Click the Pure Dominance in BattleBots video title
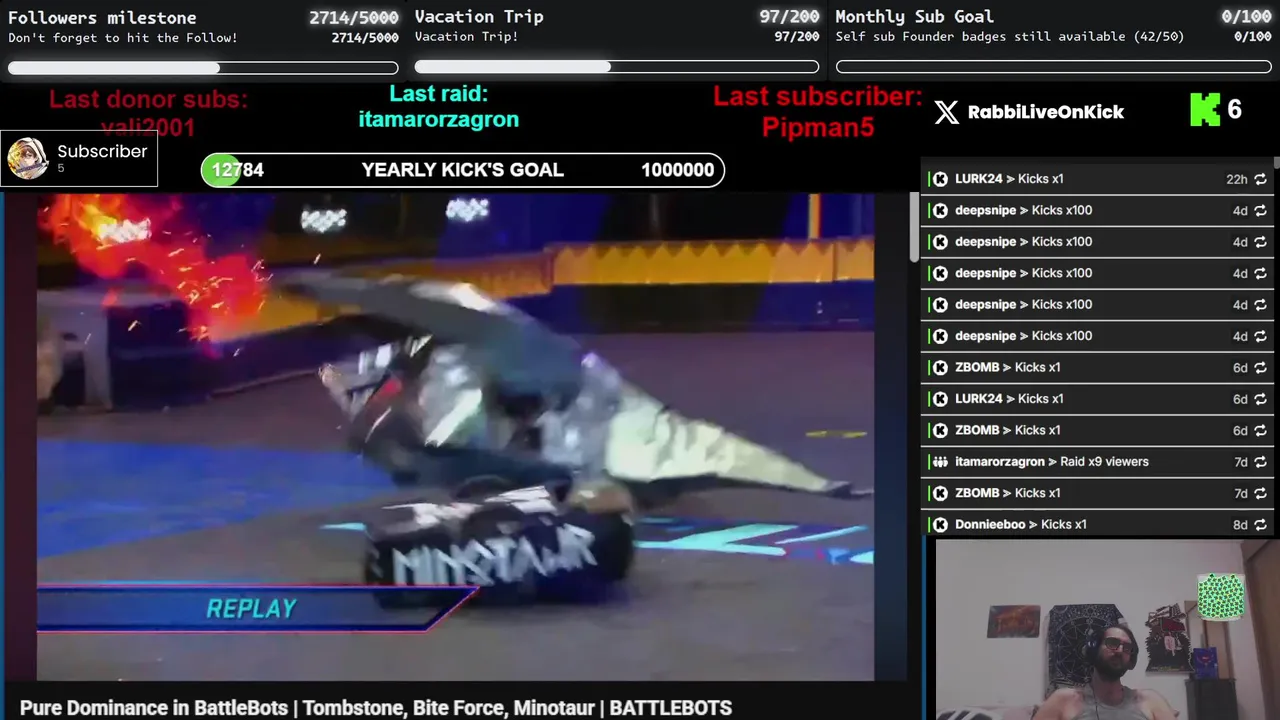 376,708
